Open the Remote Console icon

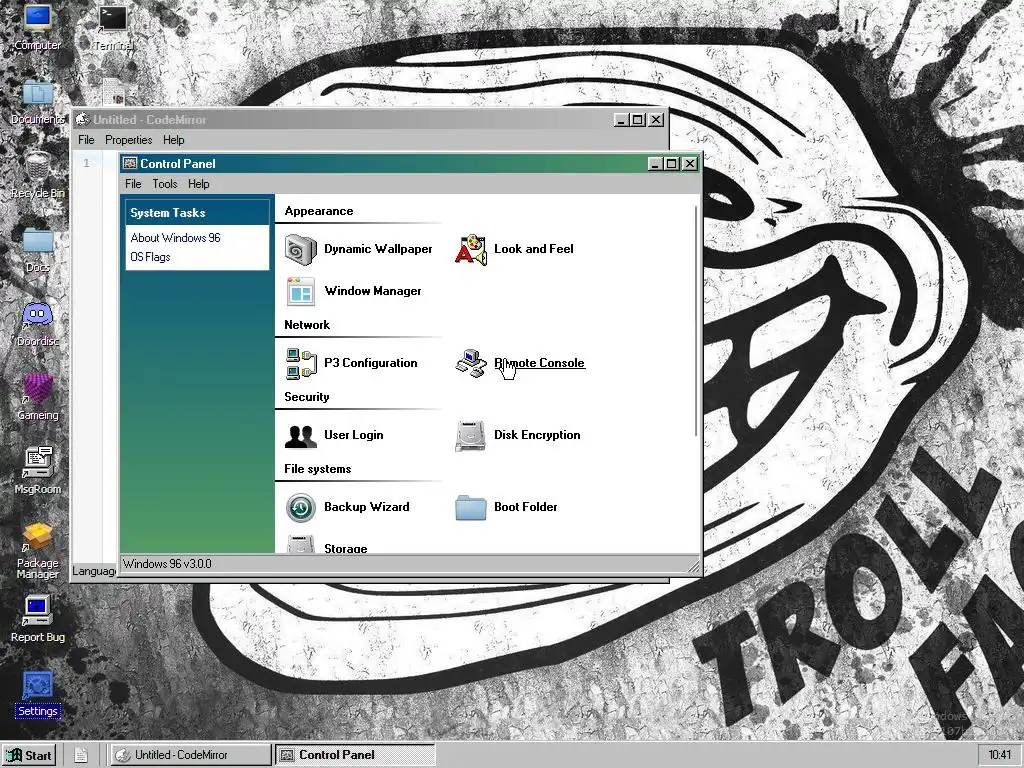471,364
